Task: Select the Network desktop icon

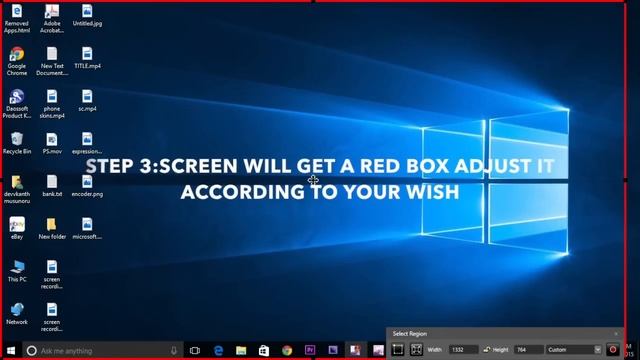Action: (17, 313)
